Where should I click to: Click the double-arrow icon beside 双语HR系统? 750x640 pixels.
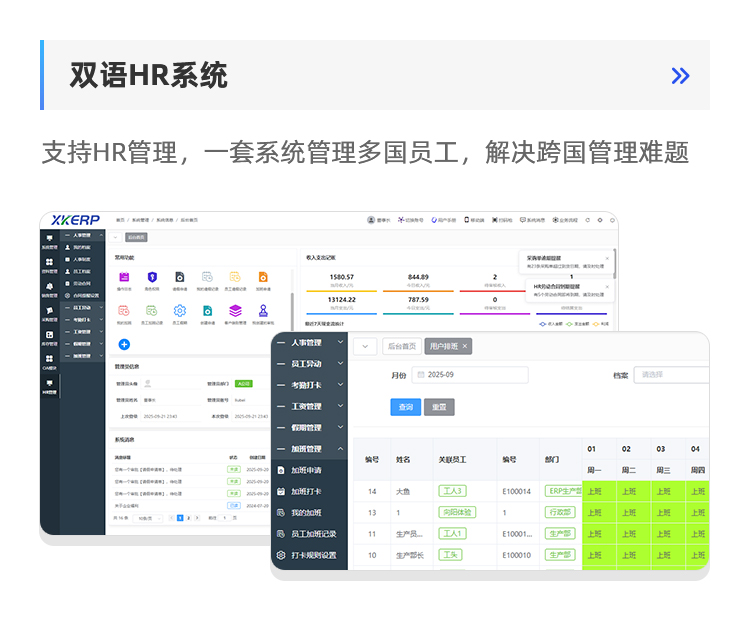tap(680, 75)
